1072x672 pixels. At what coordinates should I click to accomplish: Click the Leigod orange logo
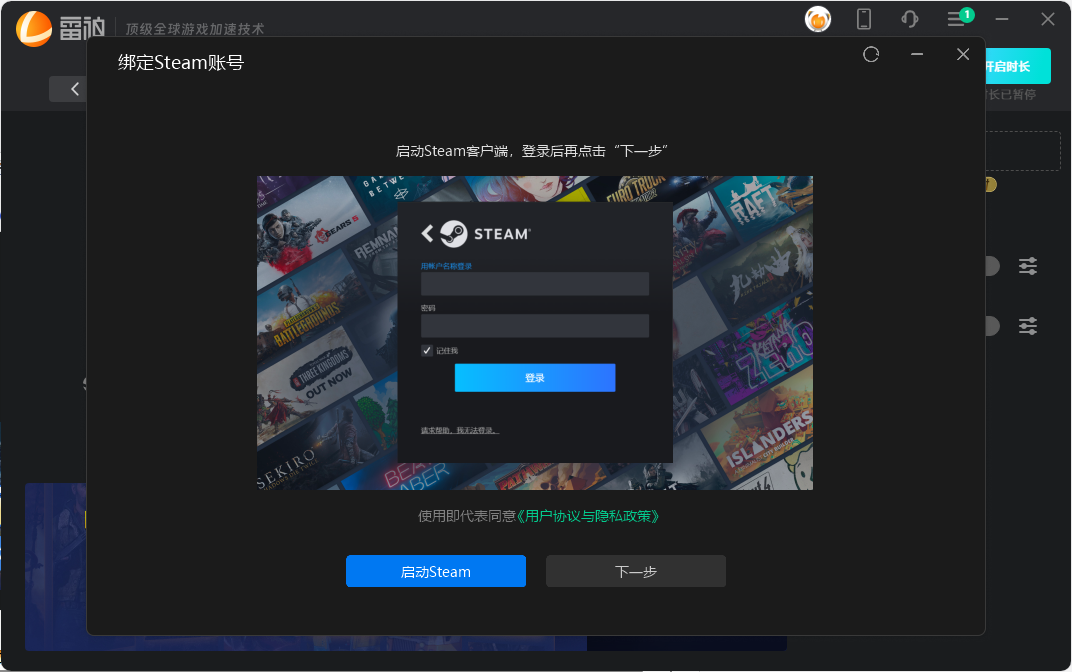click(x=34, y=29)
